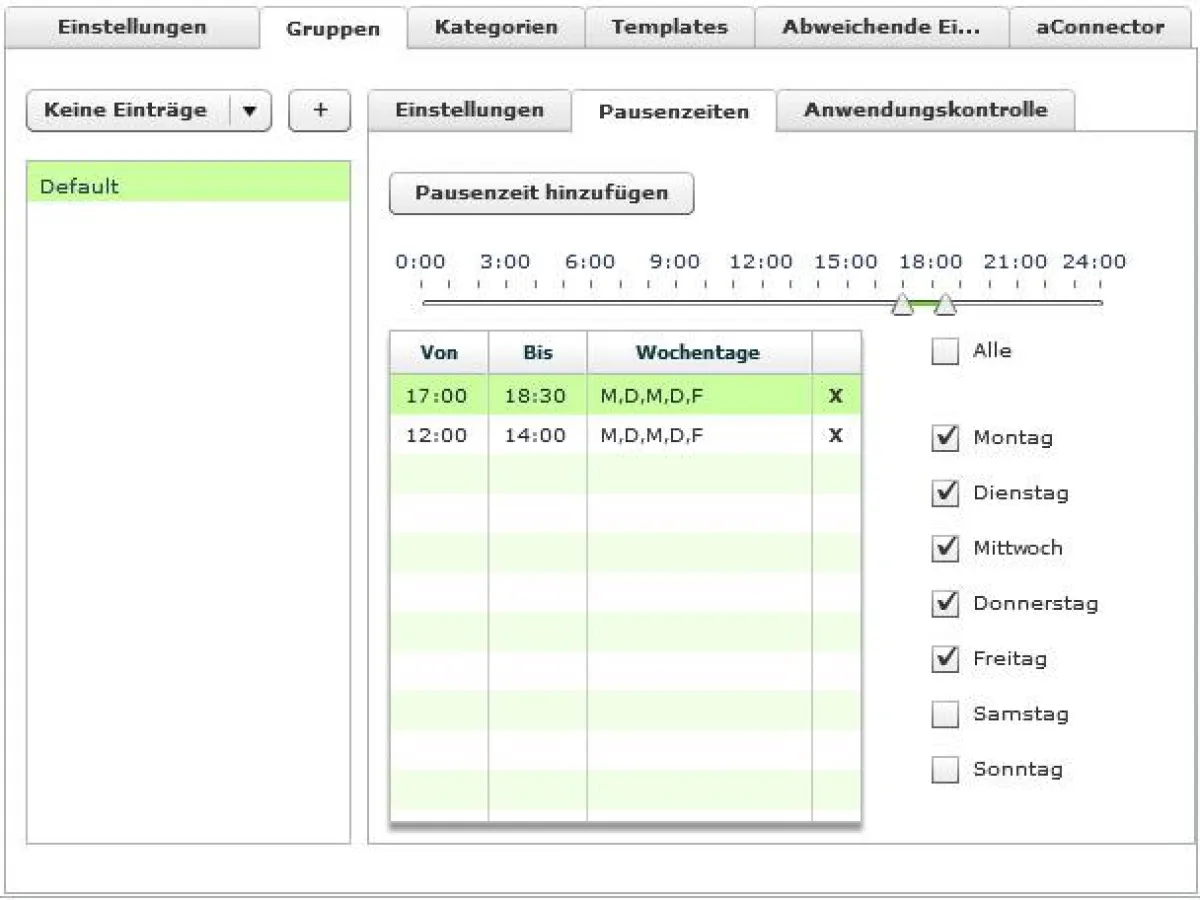Open the Templates tab
The image size is (1200, 900).
(x=670, y=27)
